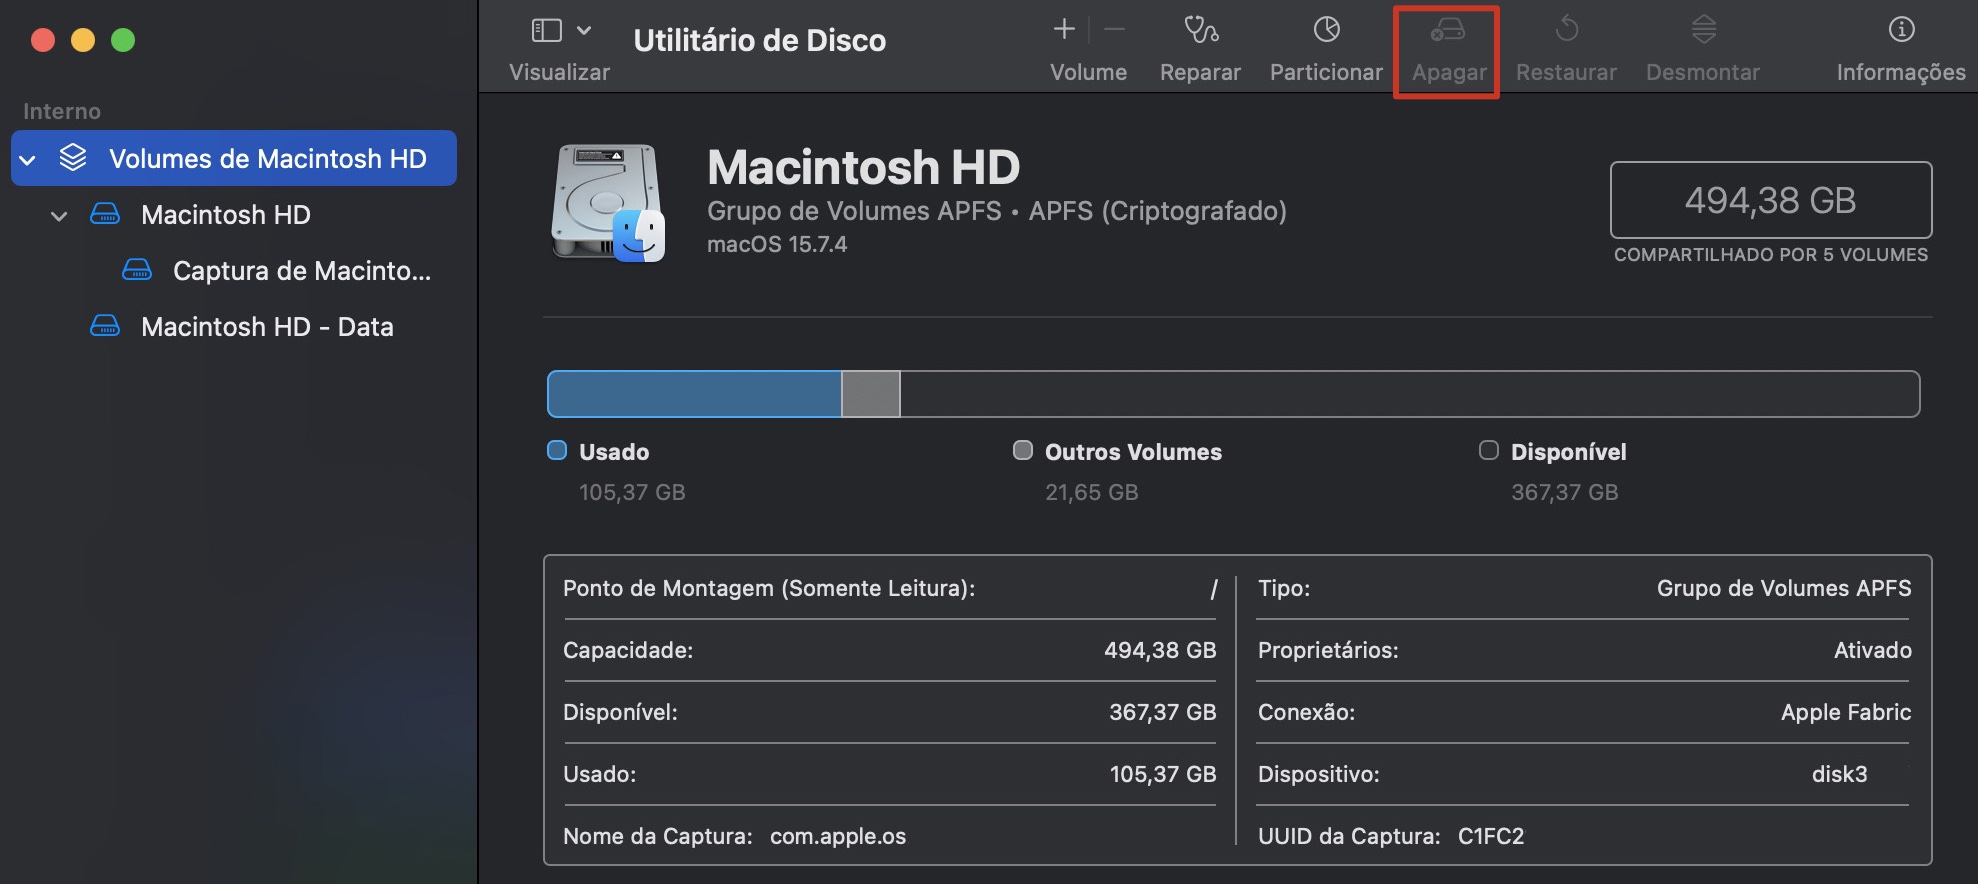Click the Conexão Apple Fabric value
The image size is (1978, 884).
coord(1846,712)
